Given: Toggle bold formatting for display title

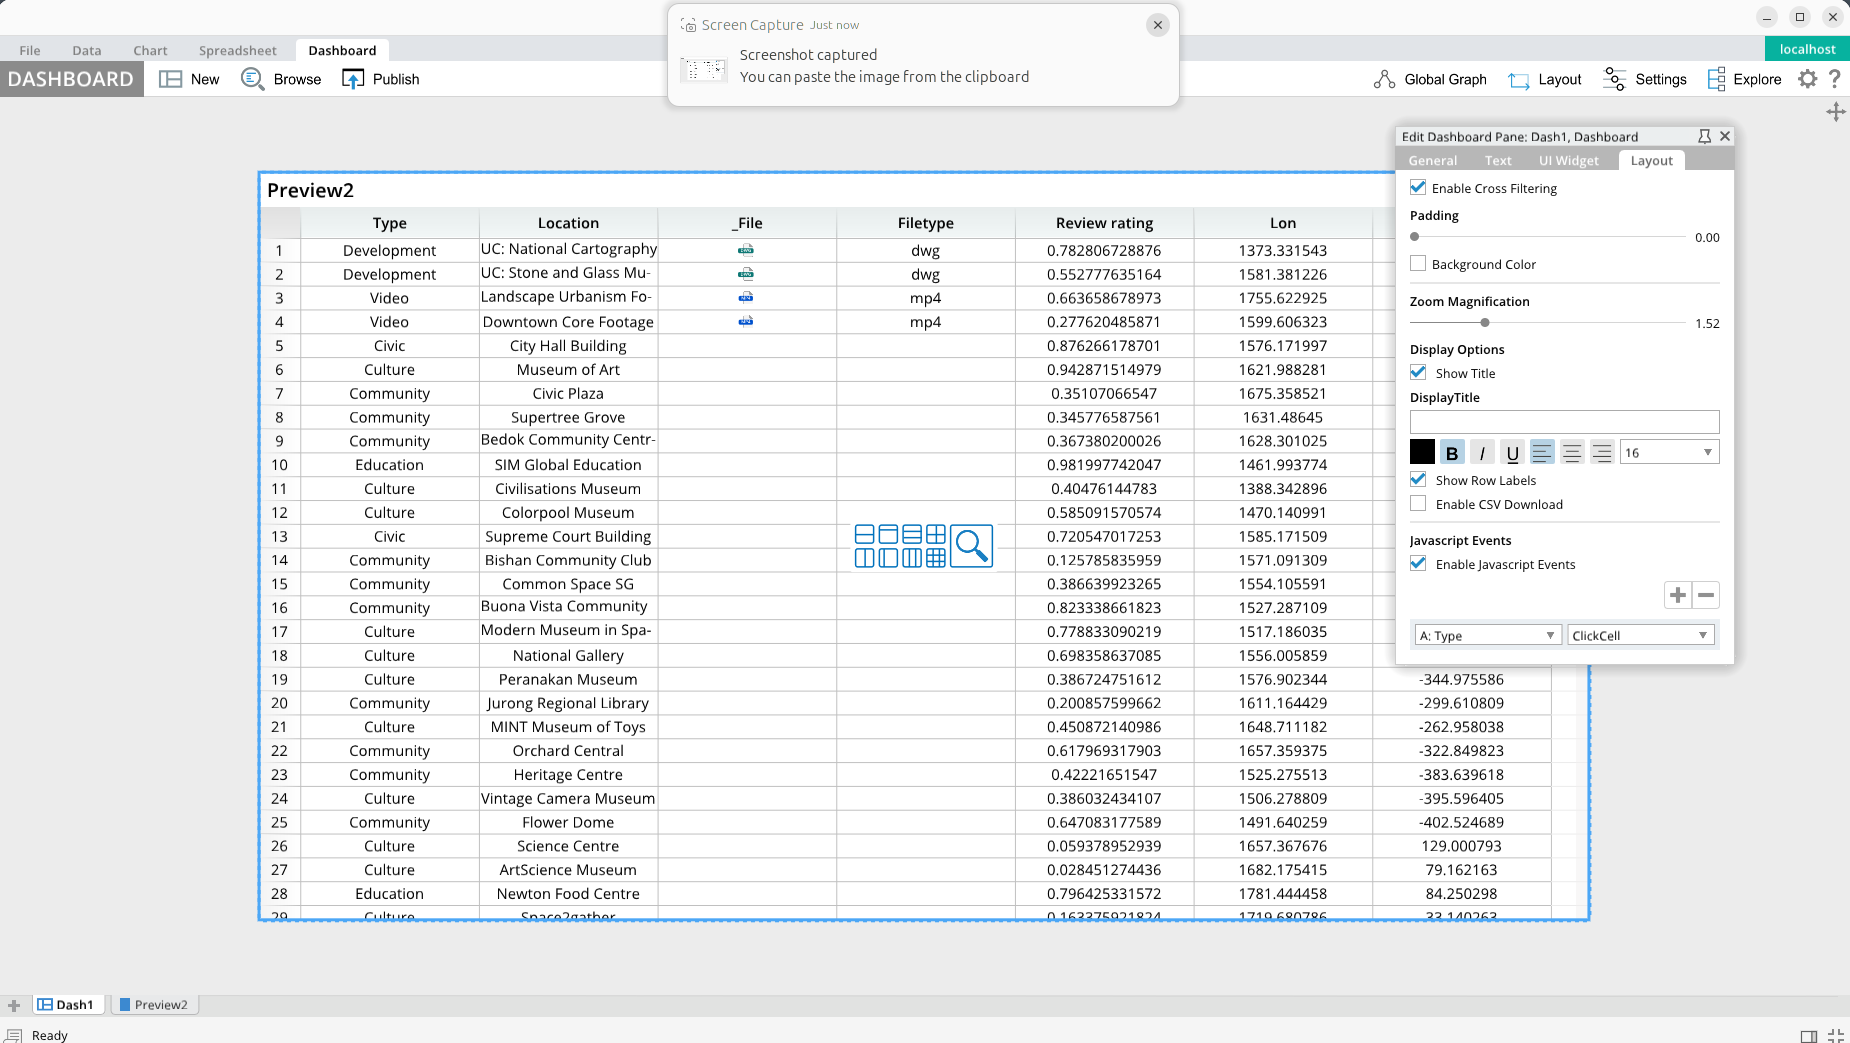Looking at the screenshot, I should click(x=1452, y=453).
